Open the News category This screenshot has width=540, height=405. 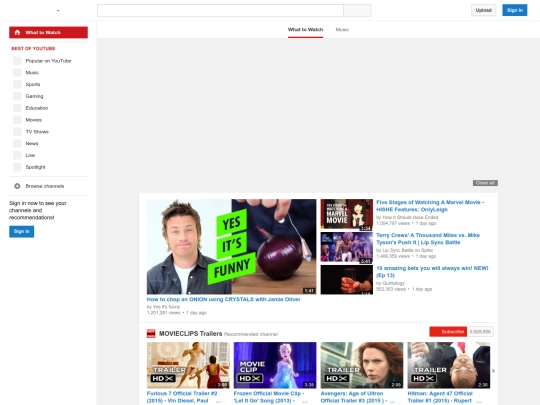[x=32, y=143]
